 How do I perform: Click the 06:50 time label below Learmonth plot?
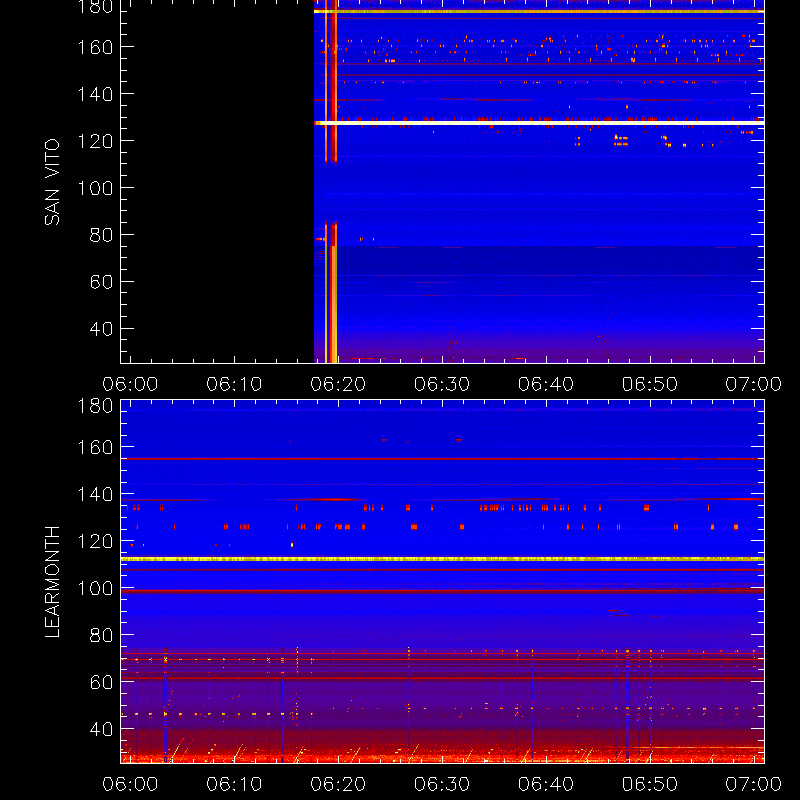[649, 784]
